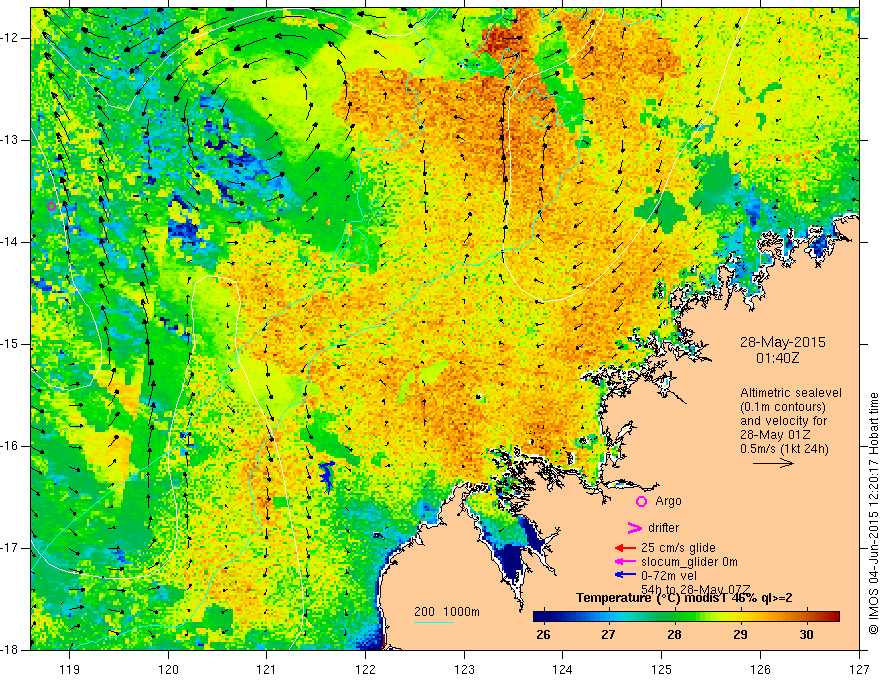Image resolution: width=880 pixels, height=680 pixels.
Task: Click the 126 longitude axis label
Action: [x=760, y=669]
